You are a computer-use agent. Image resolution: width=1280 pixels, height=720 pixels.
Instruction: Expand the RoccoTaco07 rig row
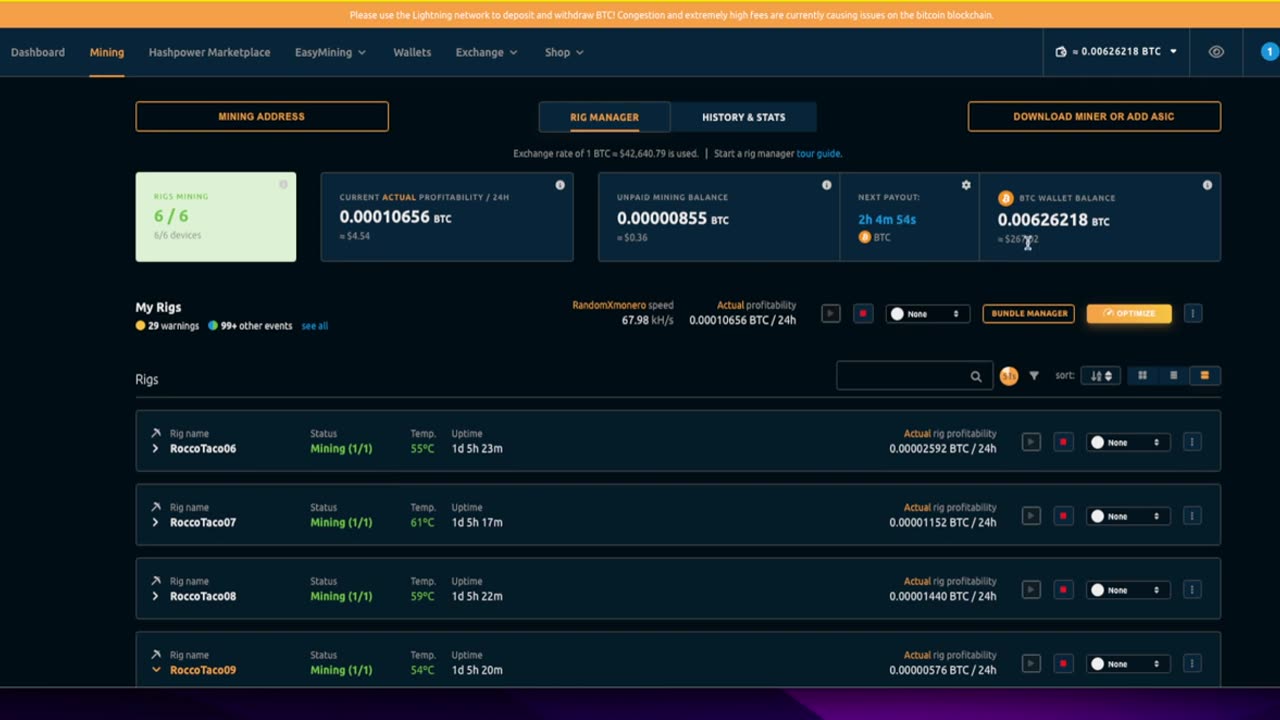point(155,523)
